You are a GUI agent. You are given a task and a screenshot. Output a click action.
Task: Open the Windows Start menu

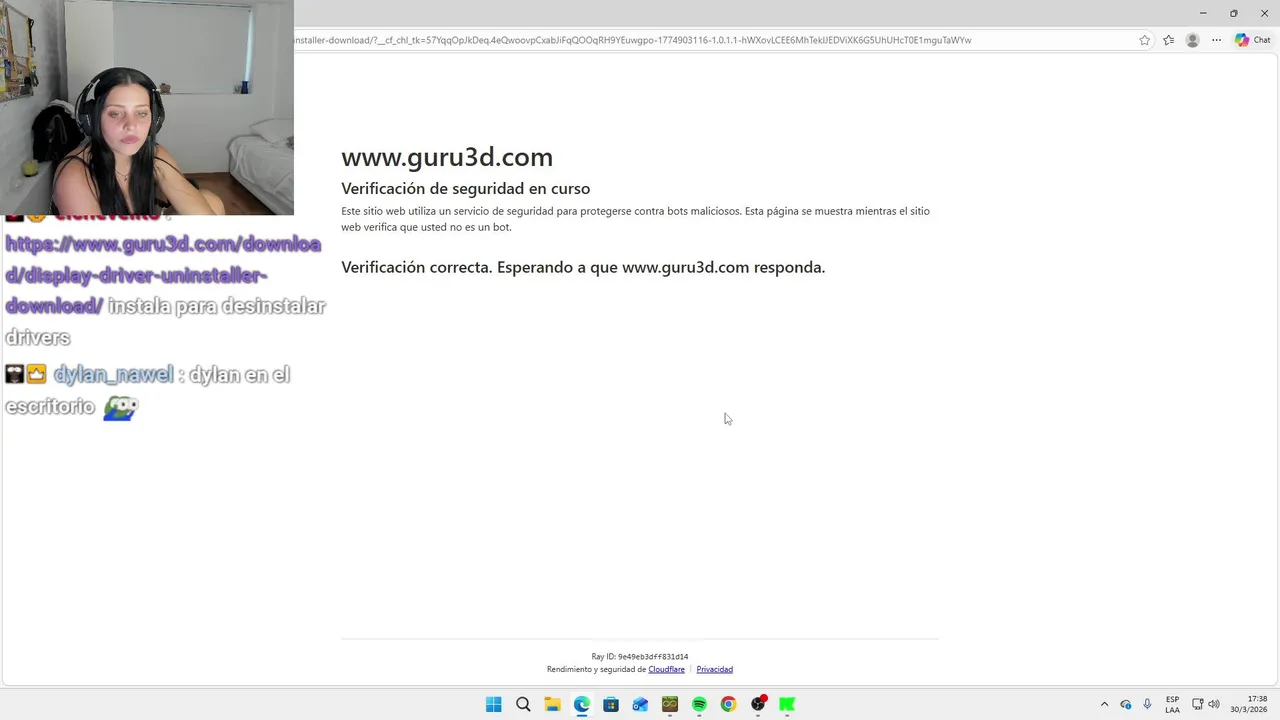[x=493, y=704]
